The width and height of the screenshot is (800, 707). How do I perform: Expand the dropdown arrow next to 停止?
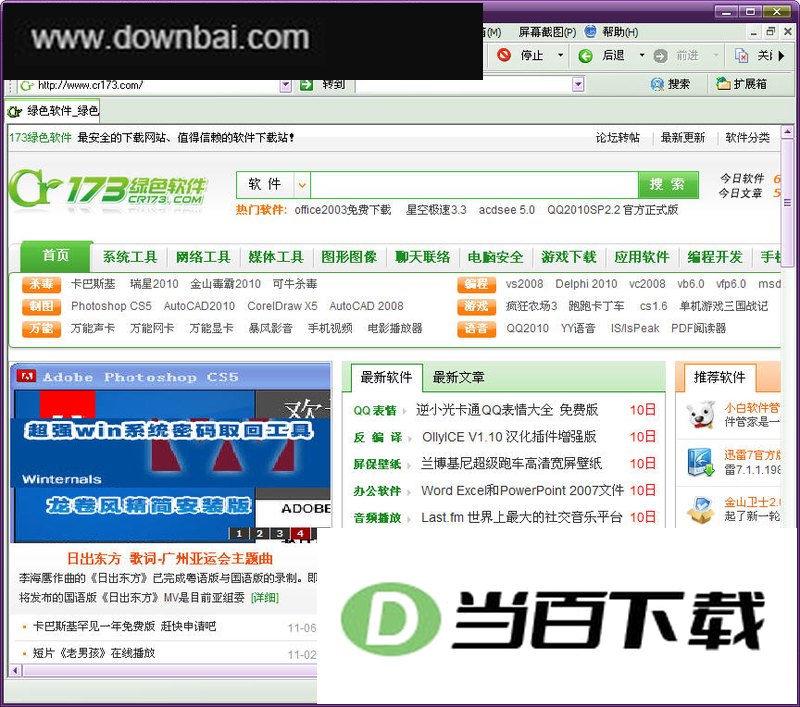560,55
